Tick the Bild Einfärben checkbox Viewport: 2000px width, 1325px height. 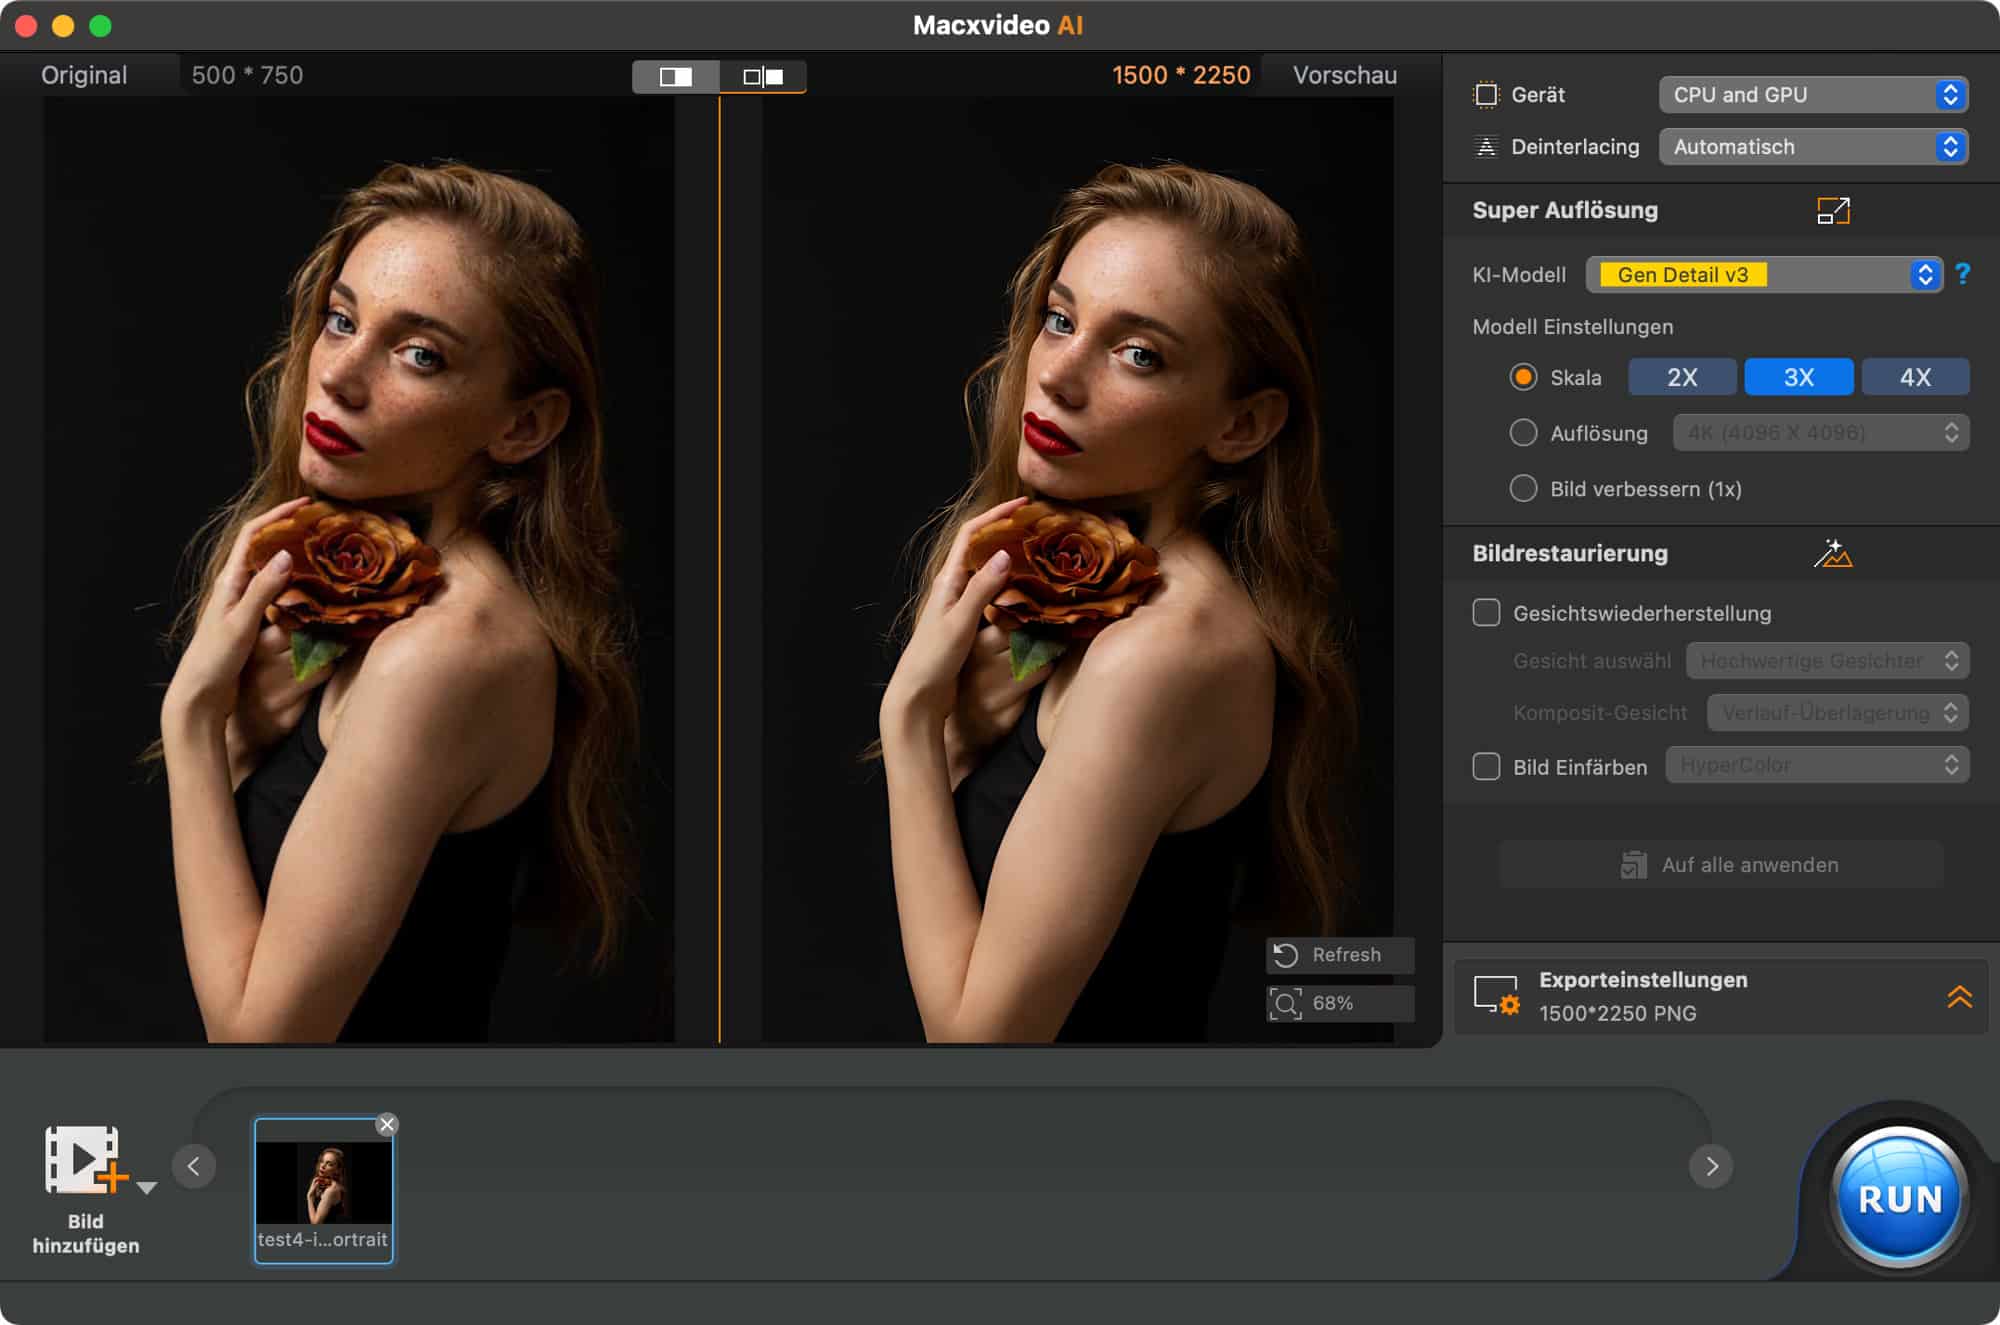point(1486,767)
